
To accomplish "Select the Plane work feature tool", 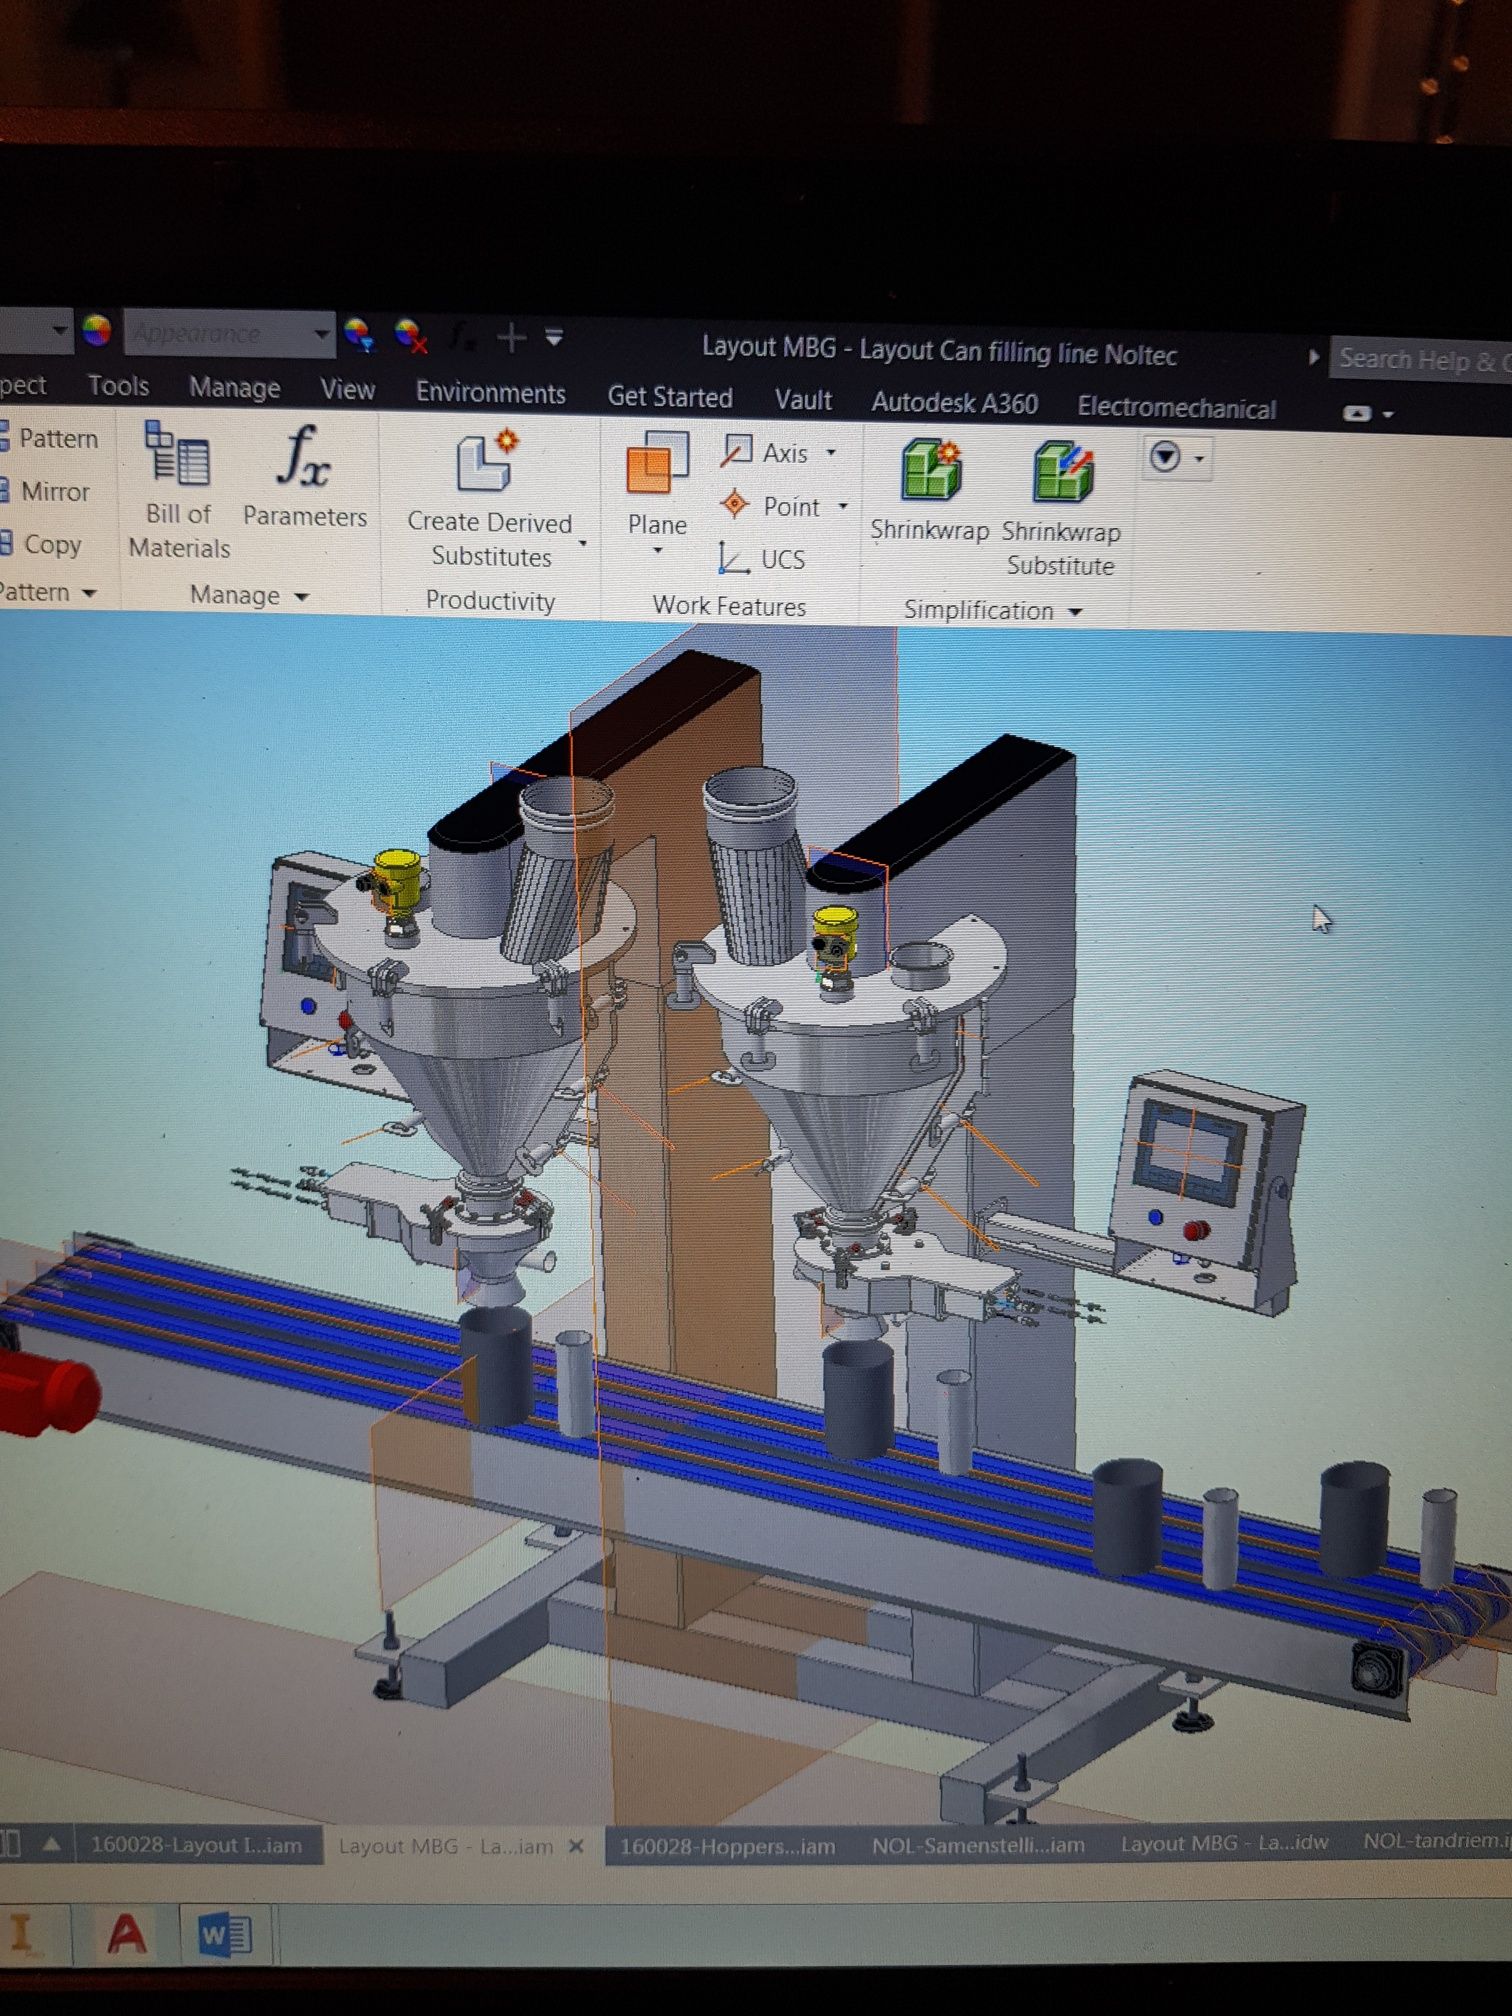I will (x=657, y=483).
